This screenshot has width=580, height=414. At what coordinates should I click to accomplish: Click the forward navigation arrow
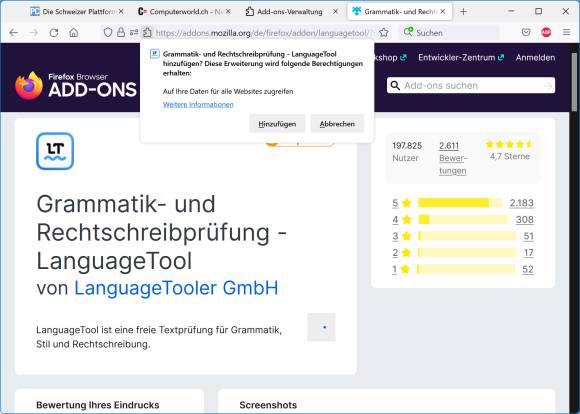point(34,33)
